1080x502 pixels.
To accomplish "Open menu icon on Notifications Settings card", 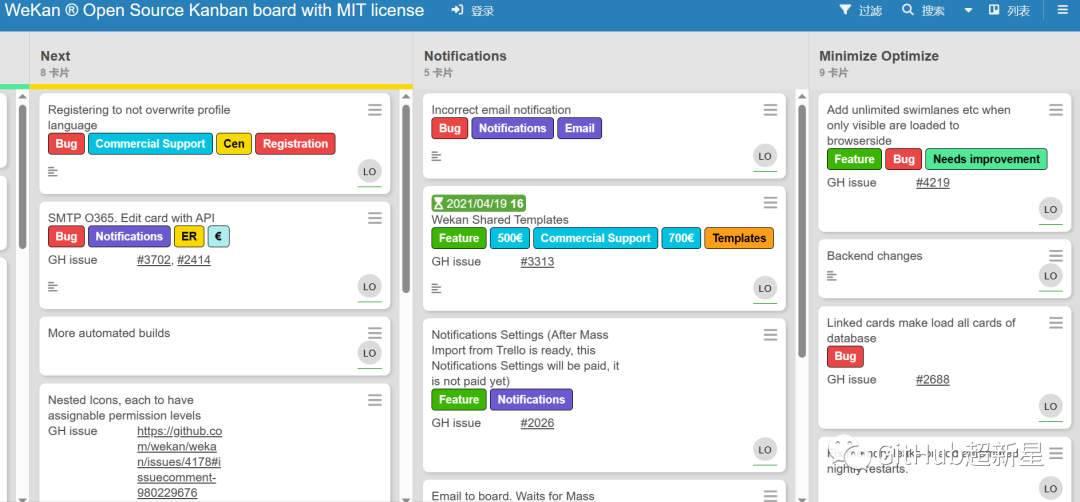I will [770, 335].
